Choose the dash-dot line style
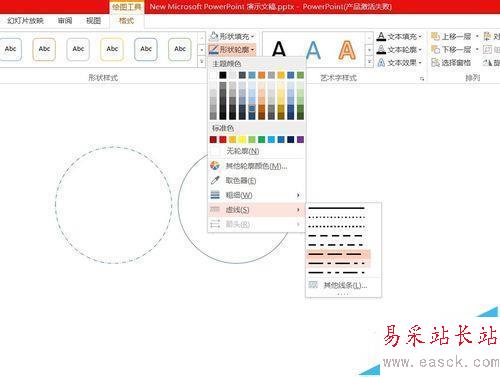Image resolution: width=500 pixels, height=377 pixels. pyautogui.click(x=337, y=245)
